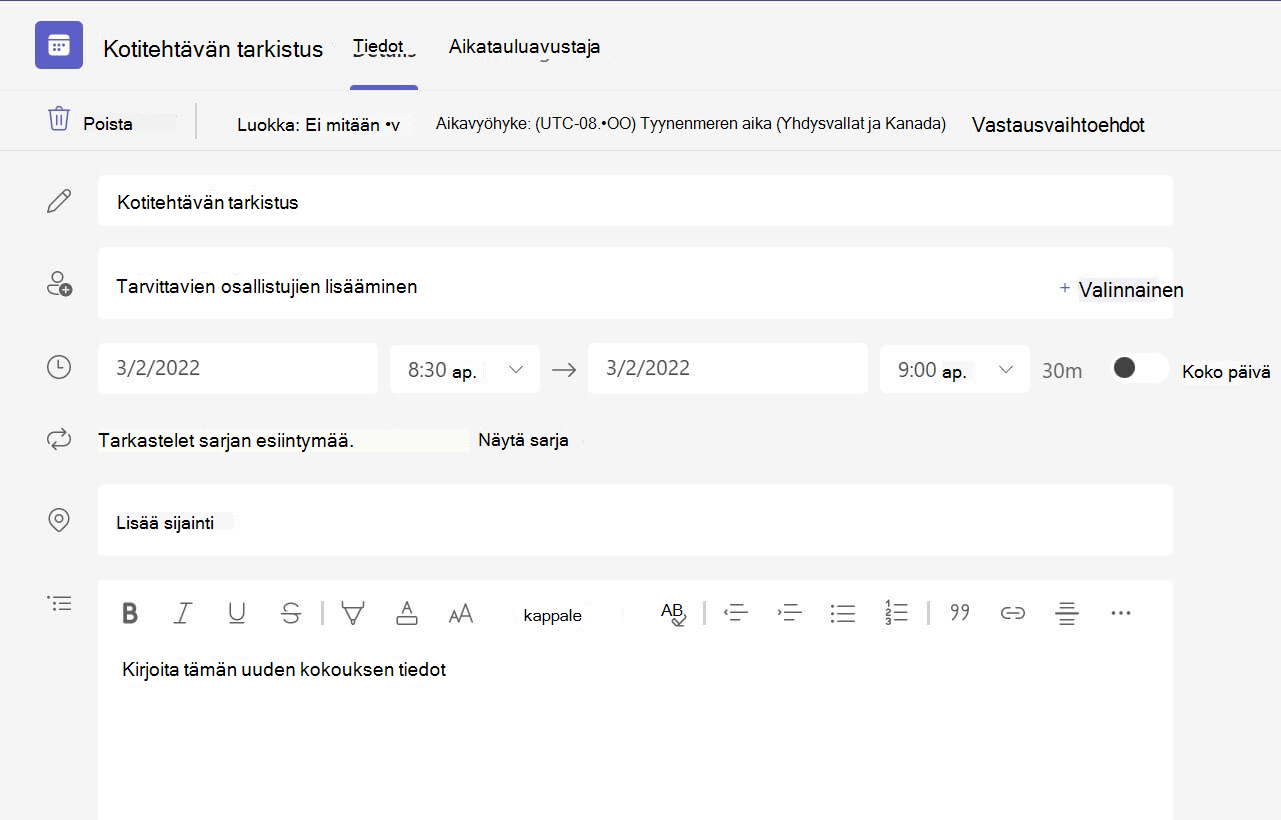
Task: Click the Tarkastelet sarjan esiintymää text
Action: (x=226, y=440)
